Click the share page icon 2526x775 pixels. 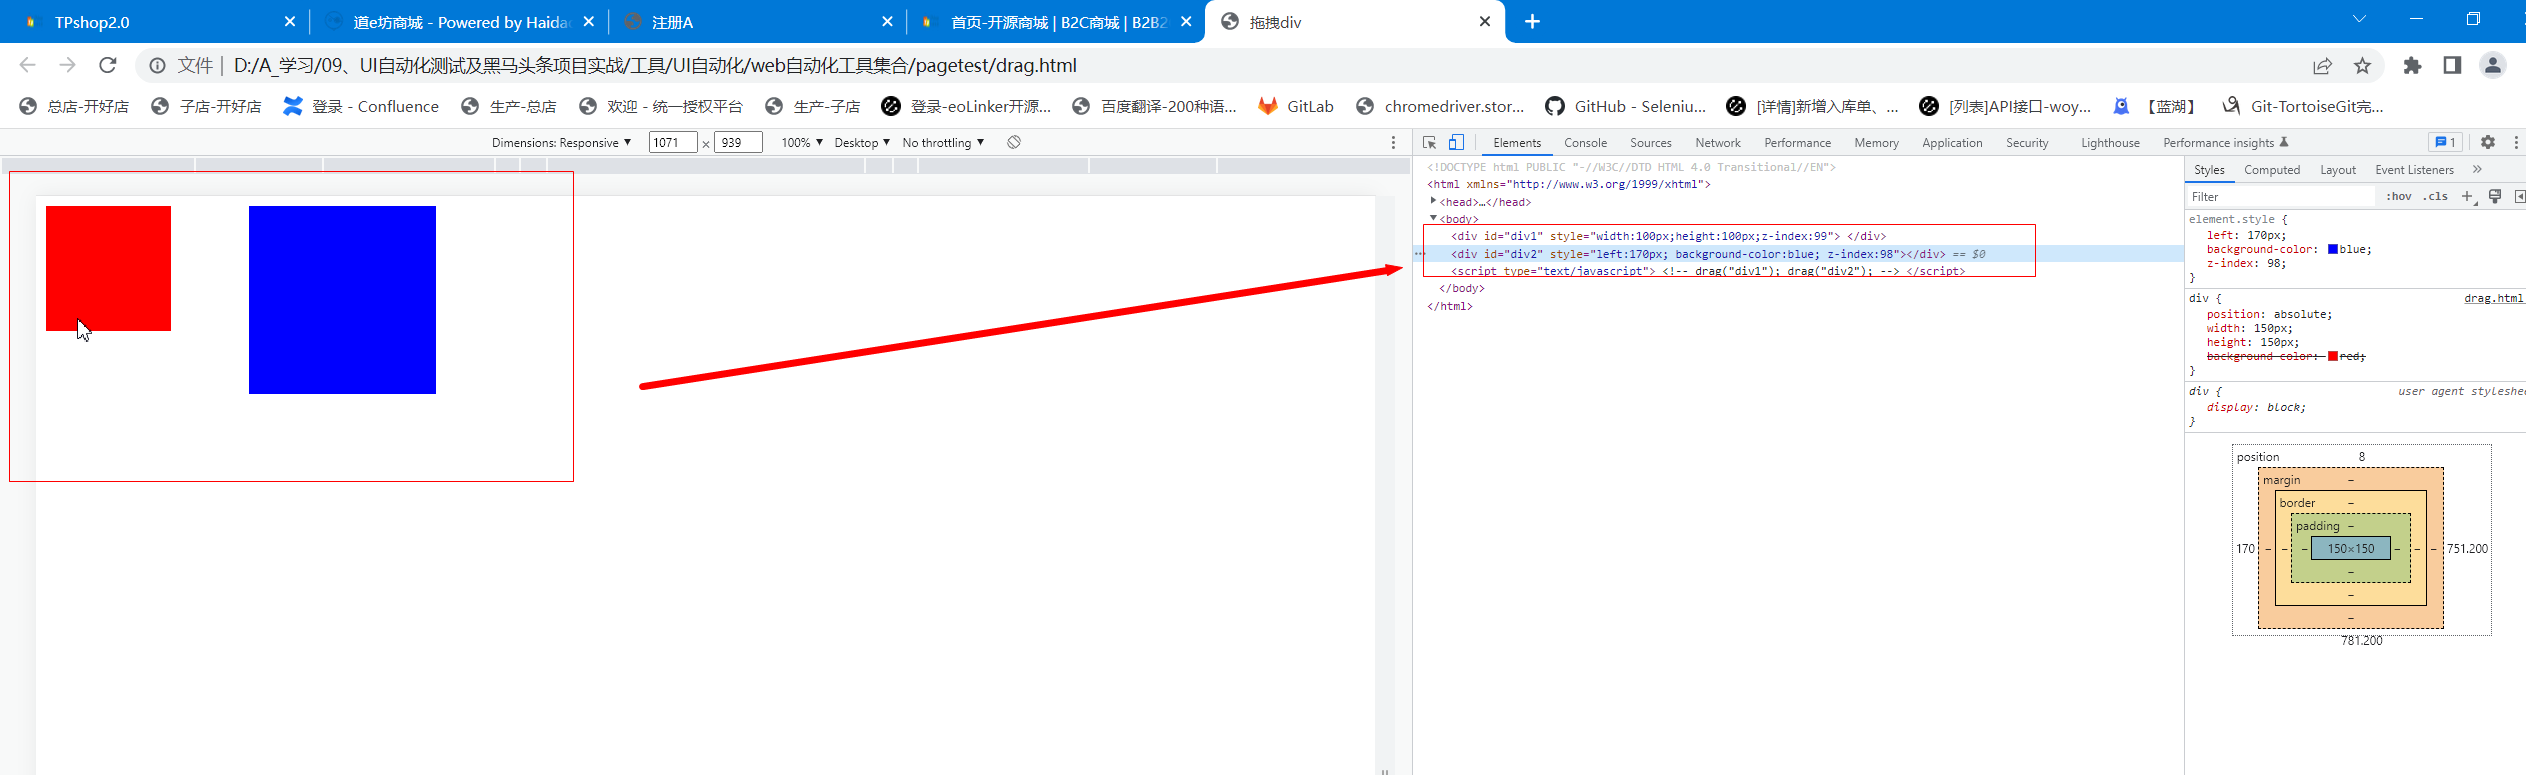(2322, 65)
